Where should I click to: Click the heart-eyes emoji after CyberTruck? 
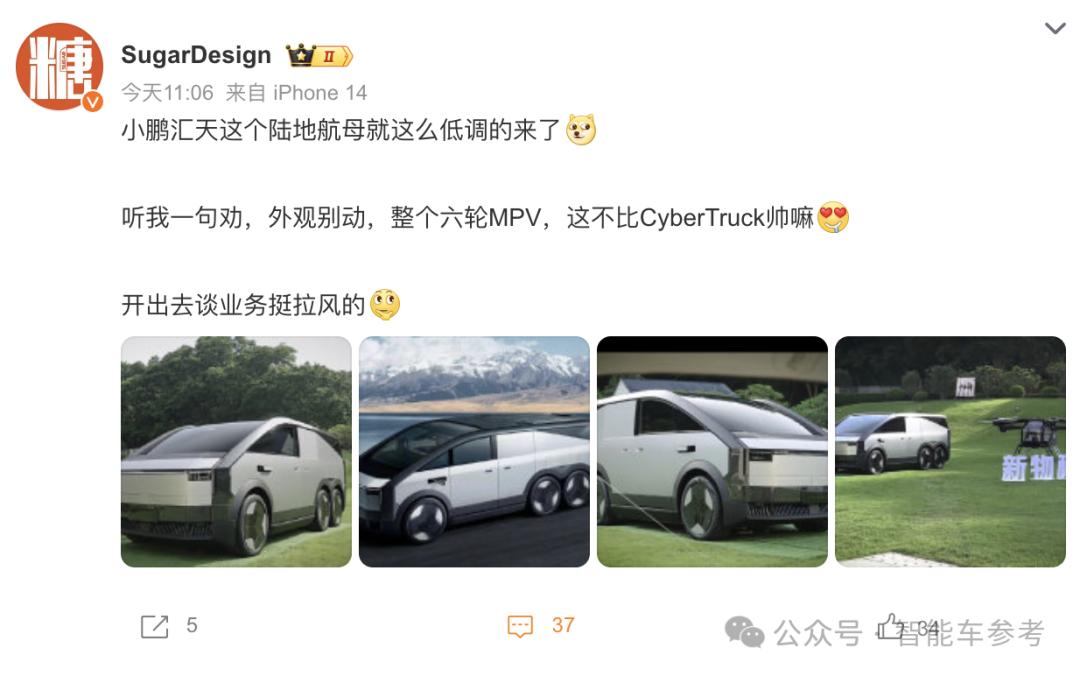coord(833,218)
